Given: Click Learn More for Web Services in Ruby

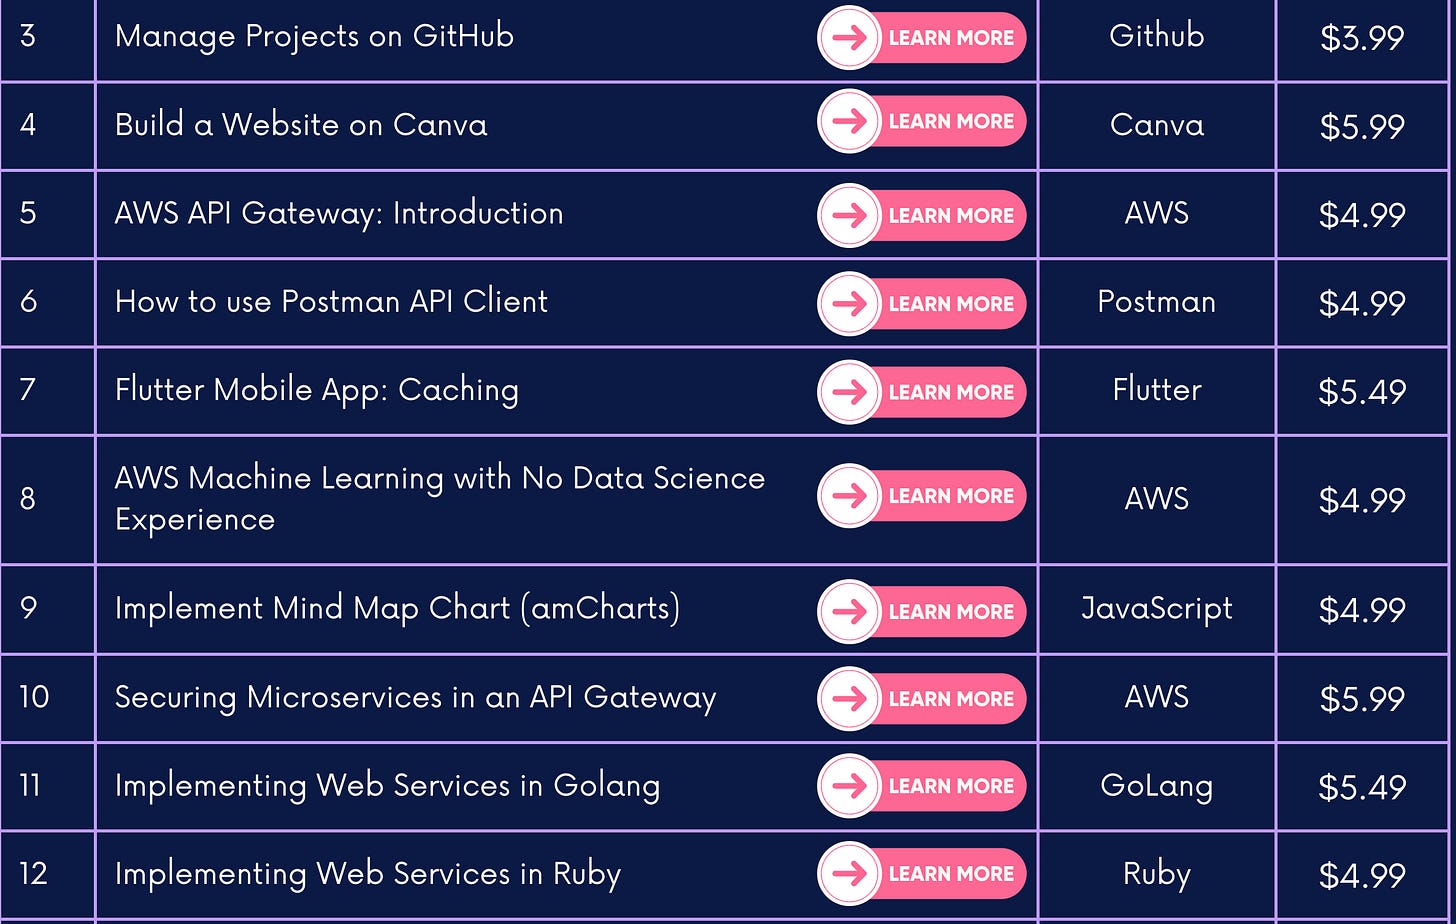Looking at the screenshot, I should point(922,874).
